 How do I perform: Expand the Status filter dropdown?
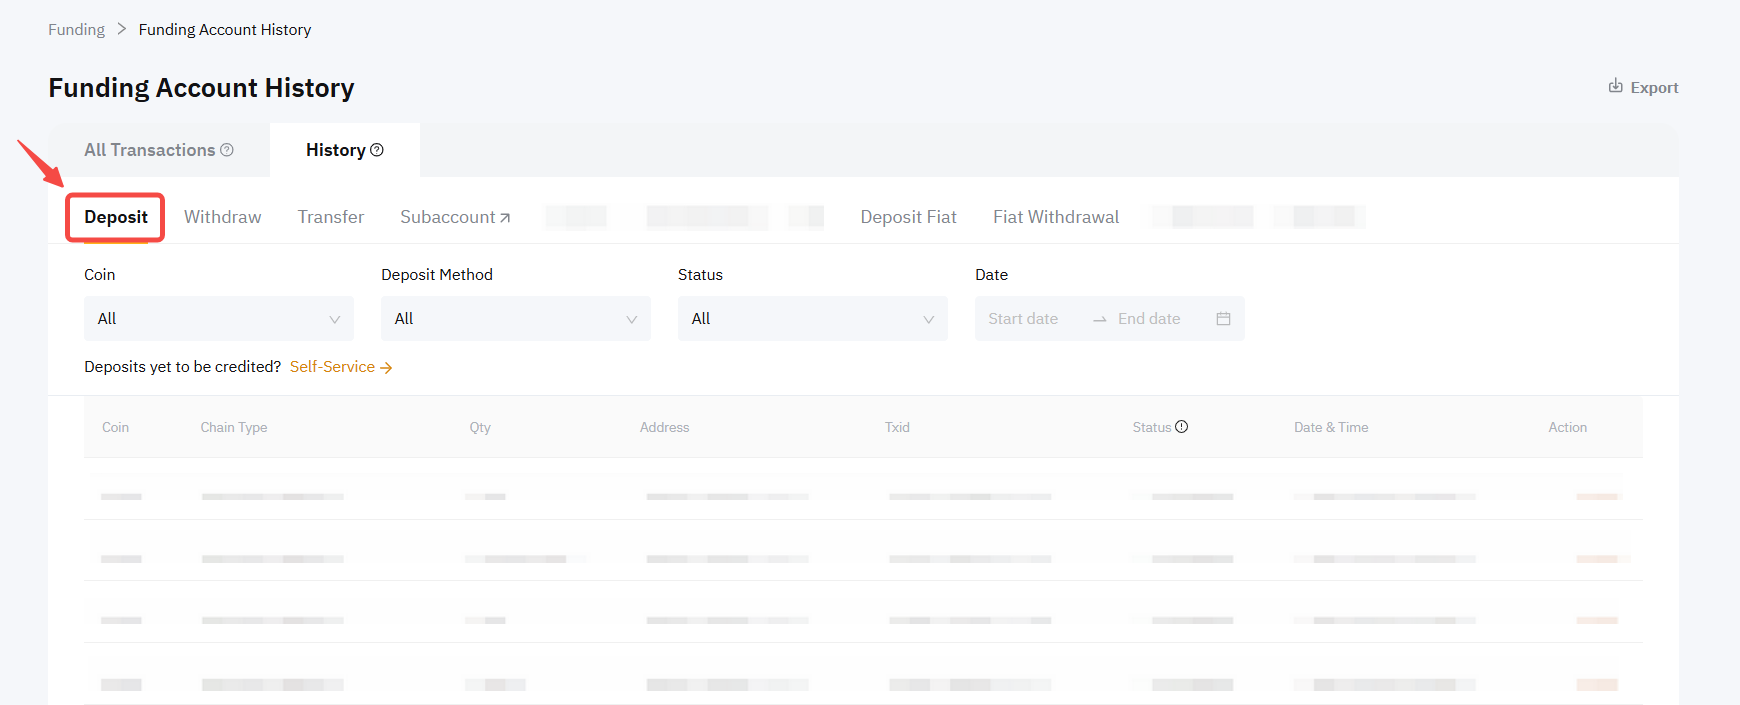812,319
